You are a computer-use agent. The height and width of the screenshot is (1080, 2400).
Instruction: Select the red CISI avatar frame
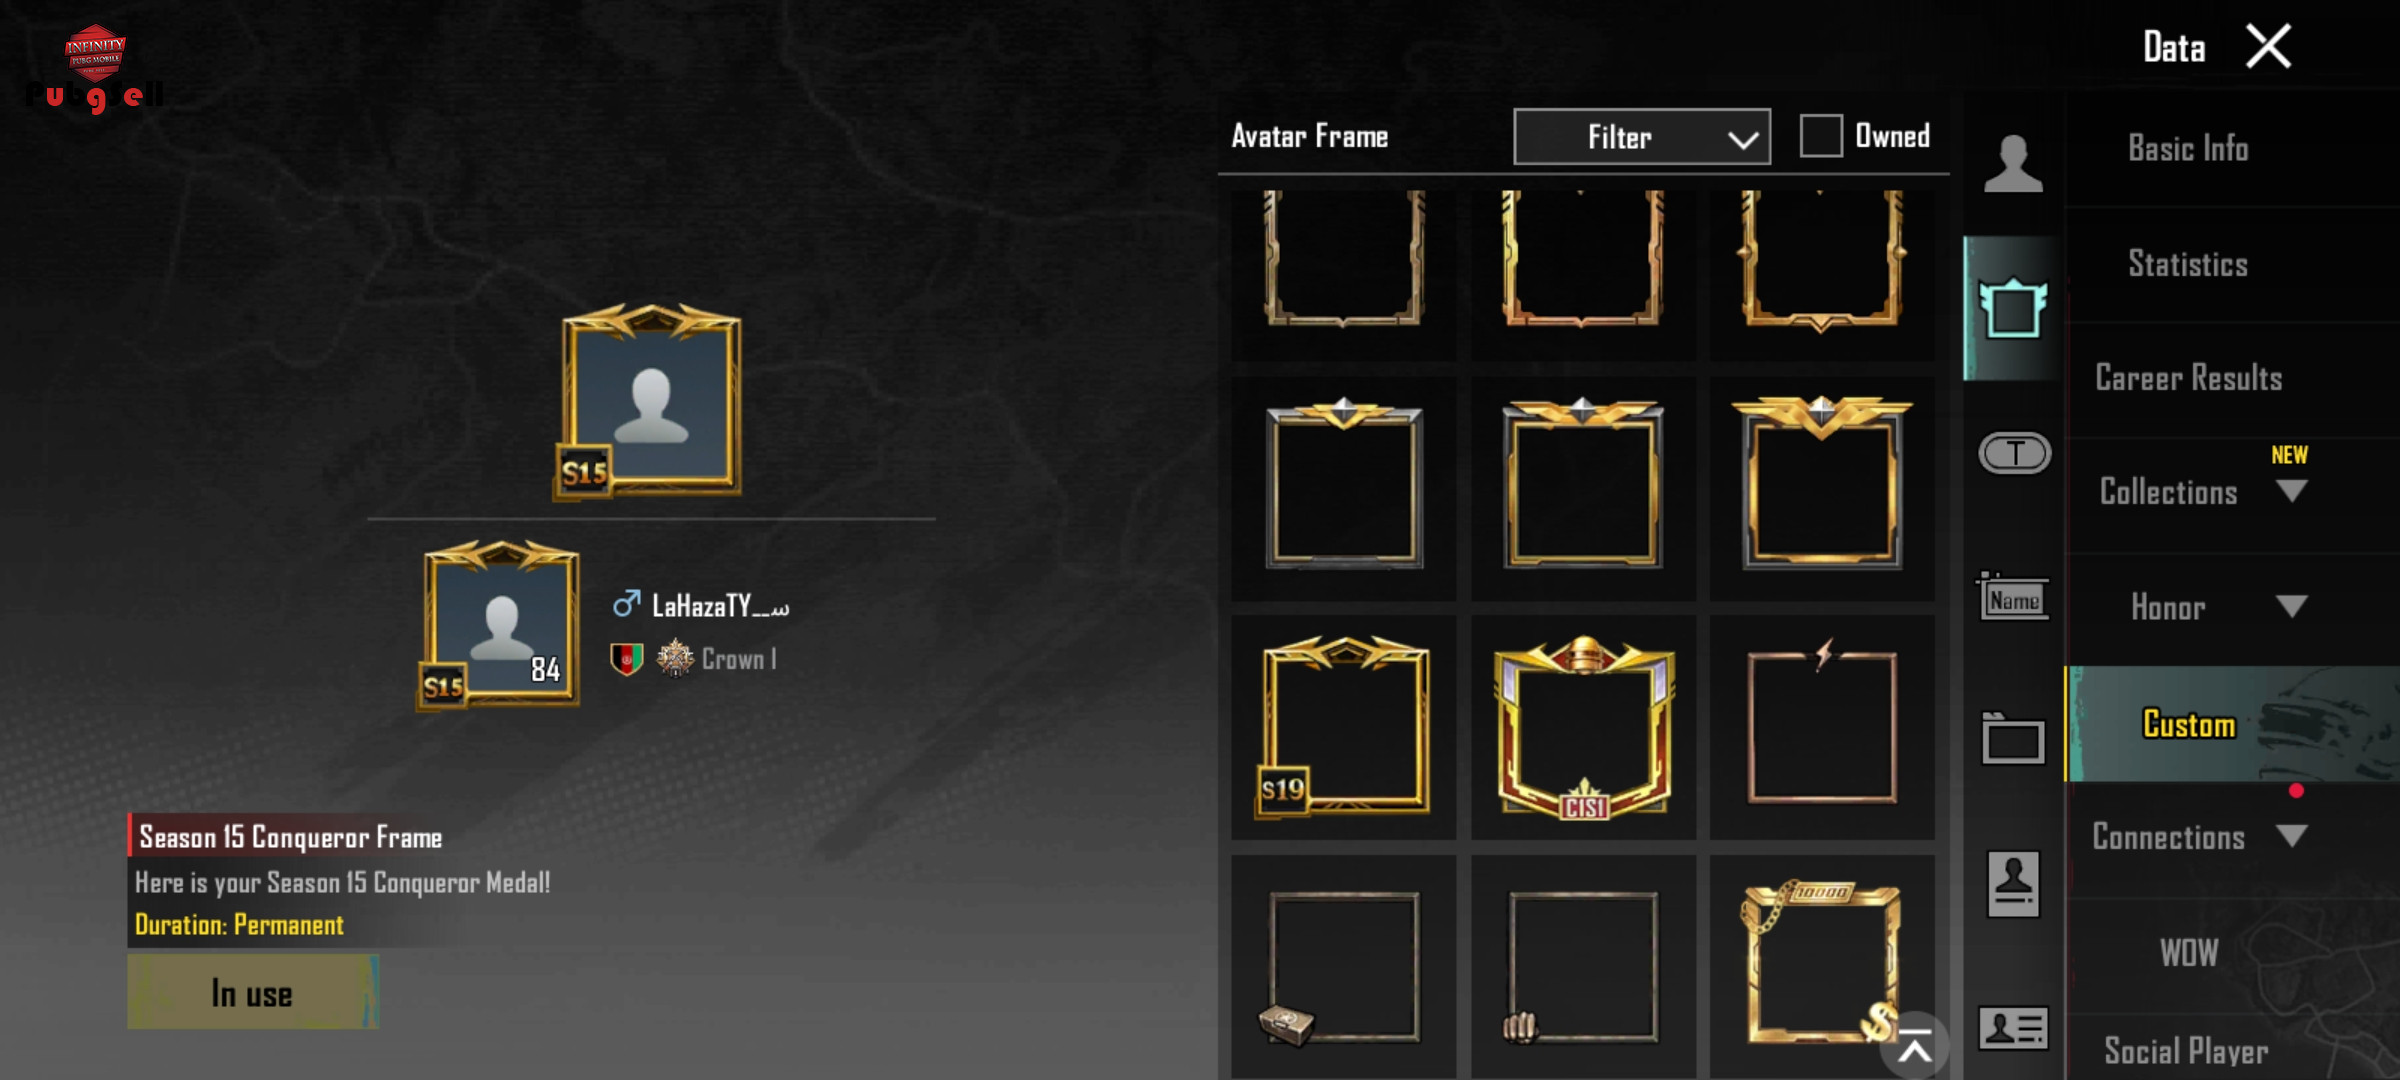point(1583,727)
